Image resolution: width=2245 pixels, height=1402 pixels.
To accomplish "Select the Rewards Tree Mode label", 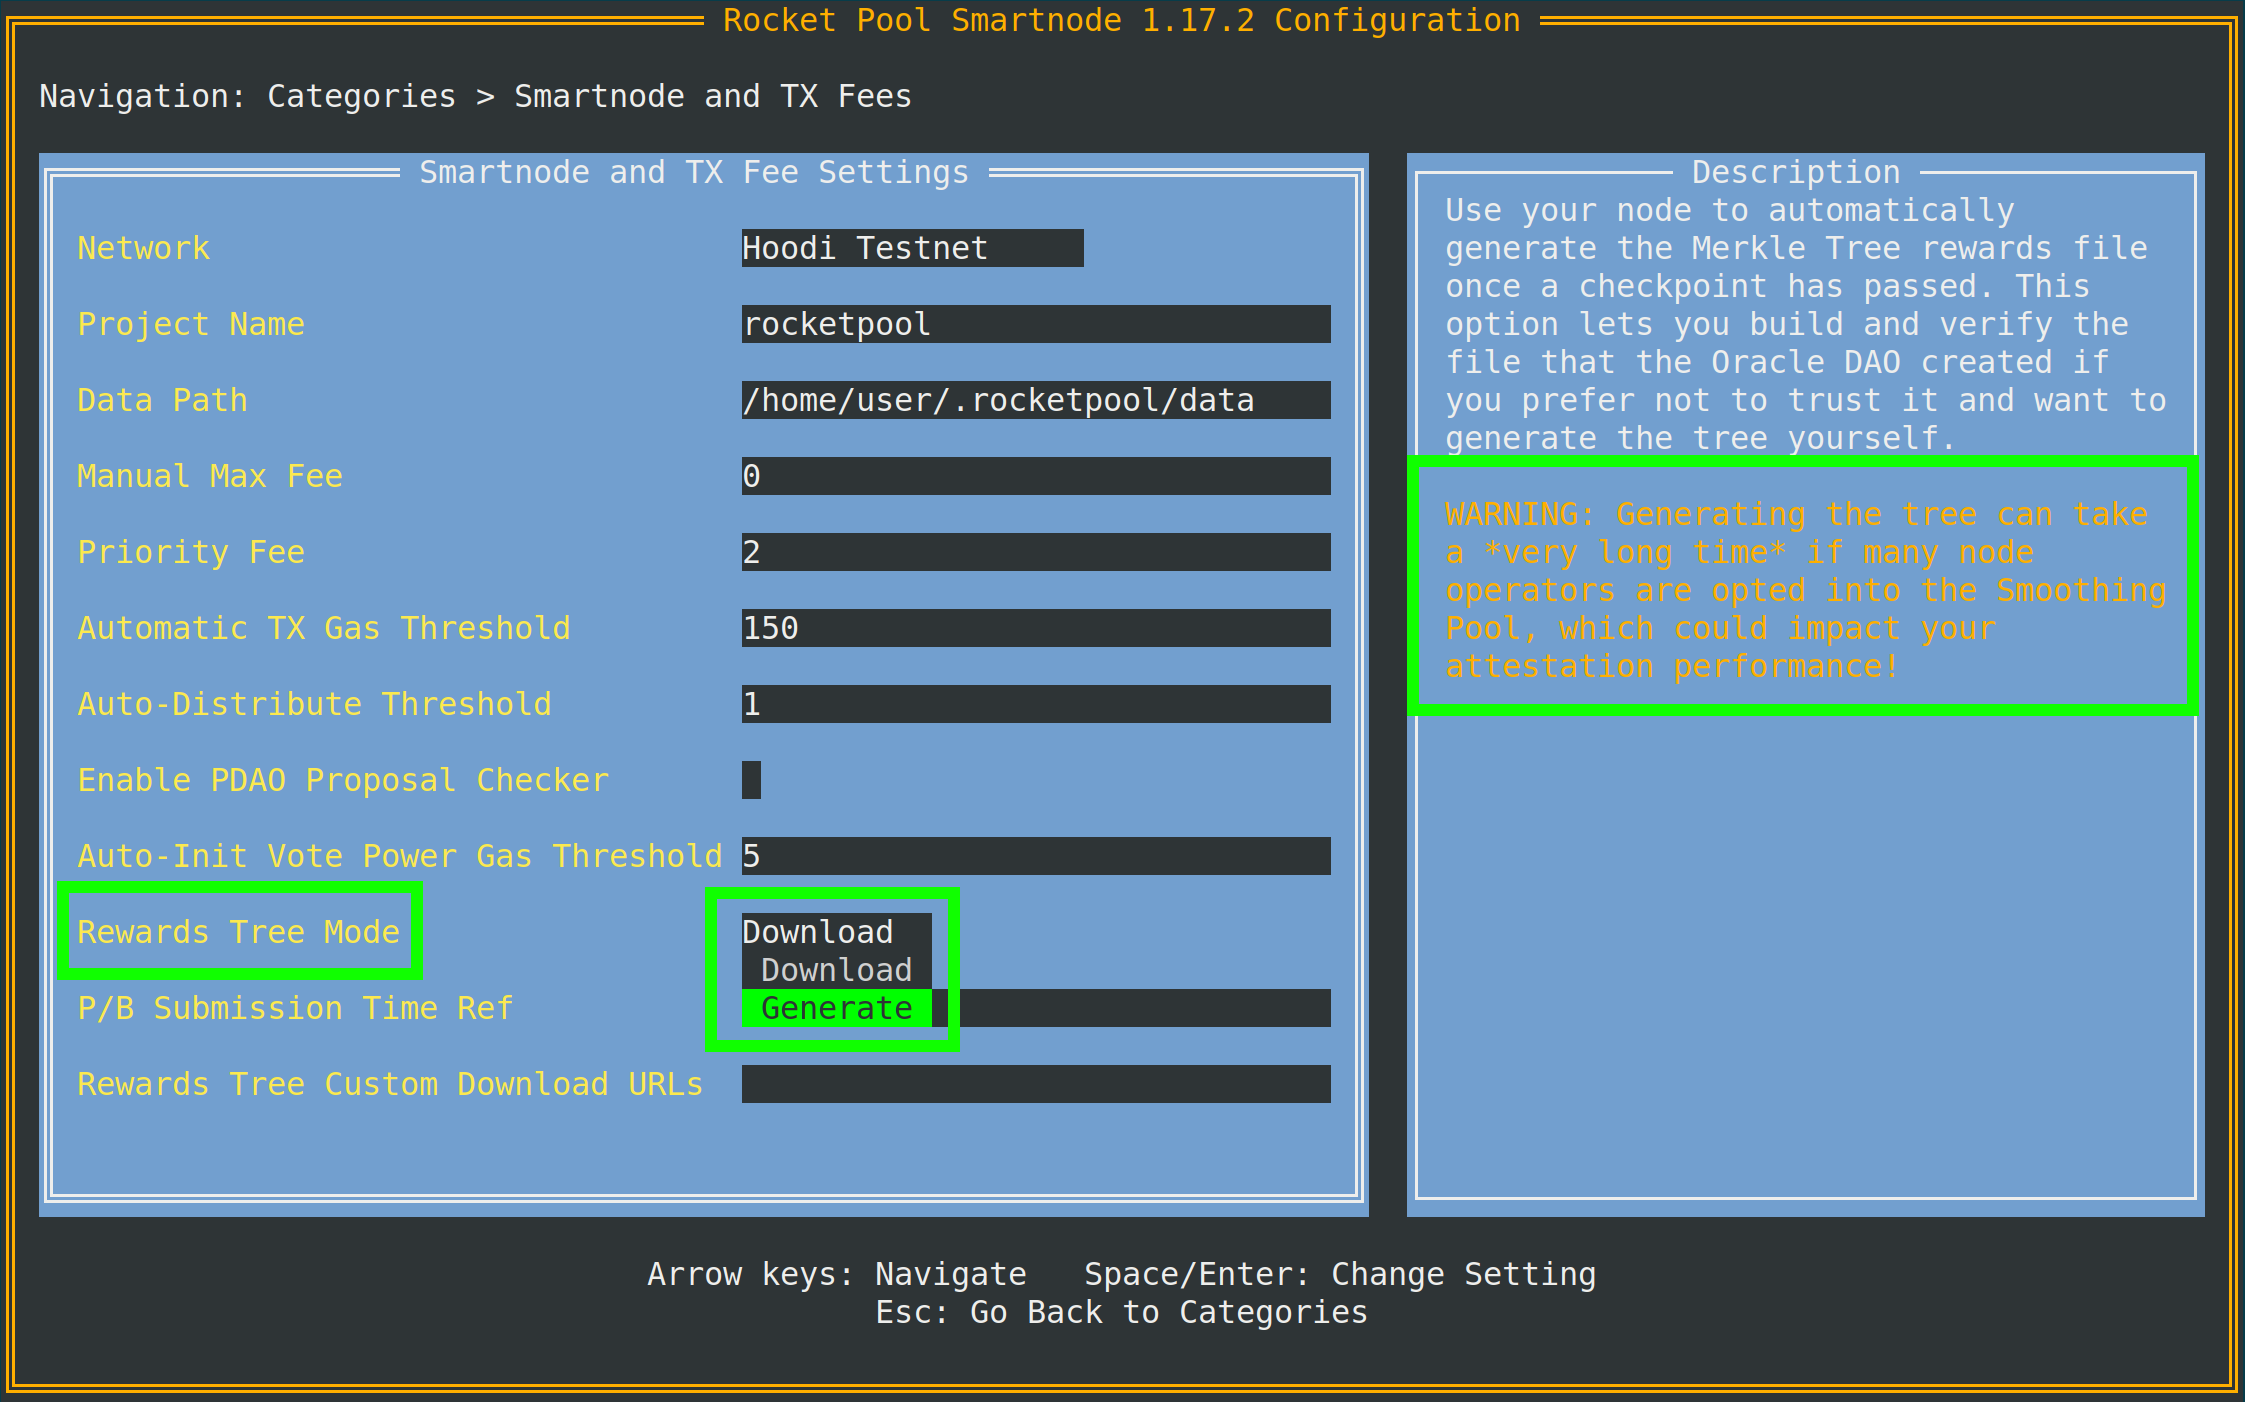I will (238, 932).
